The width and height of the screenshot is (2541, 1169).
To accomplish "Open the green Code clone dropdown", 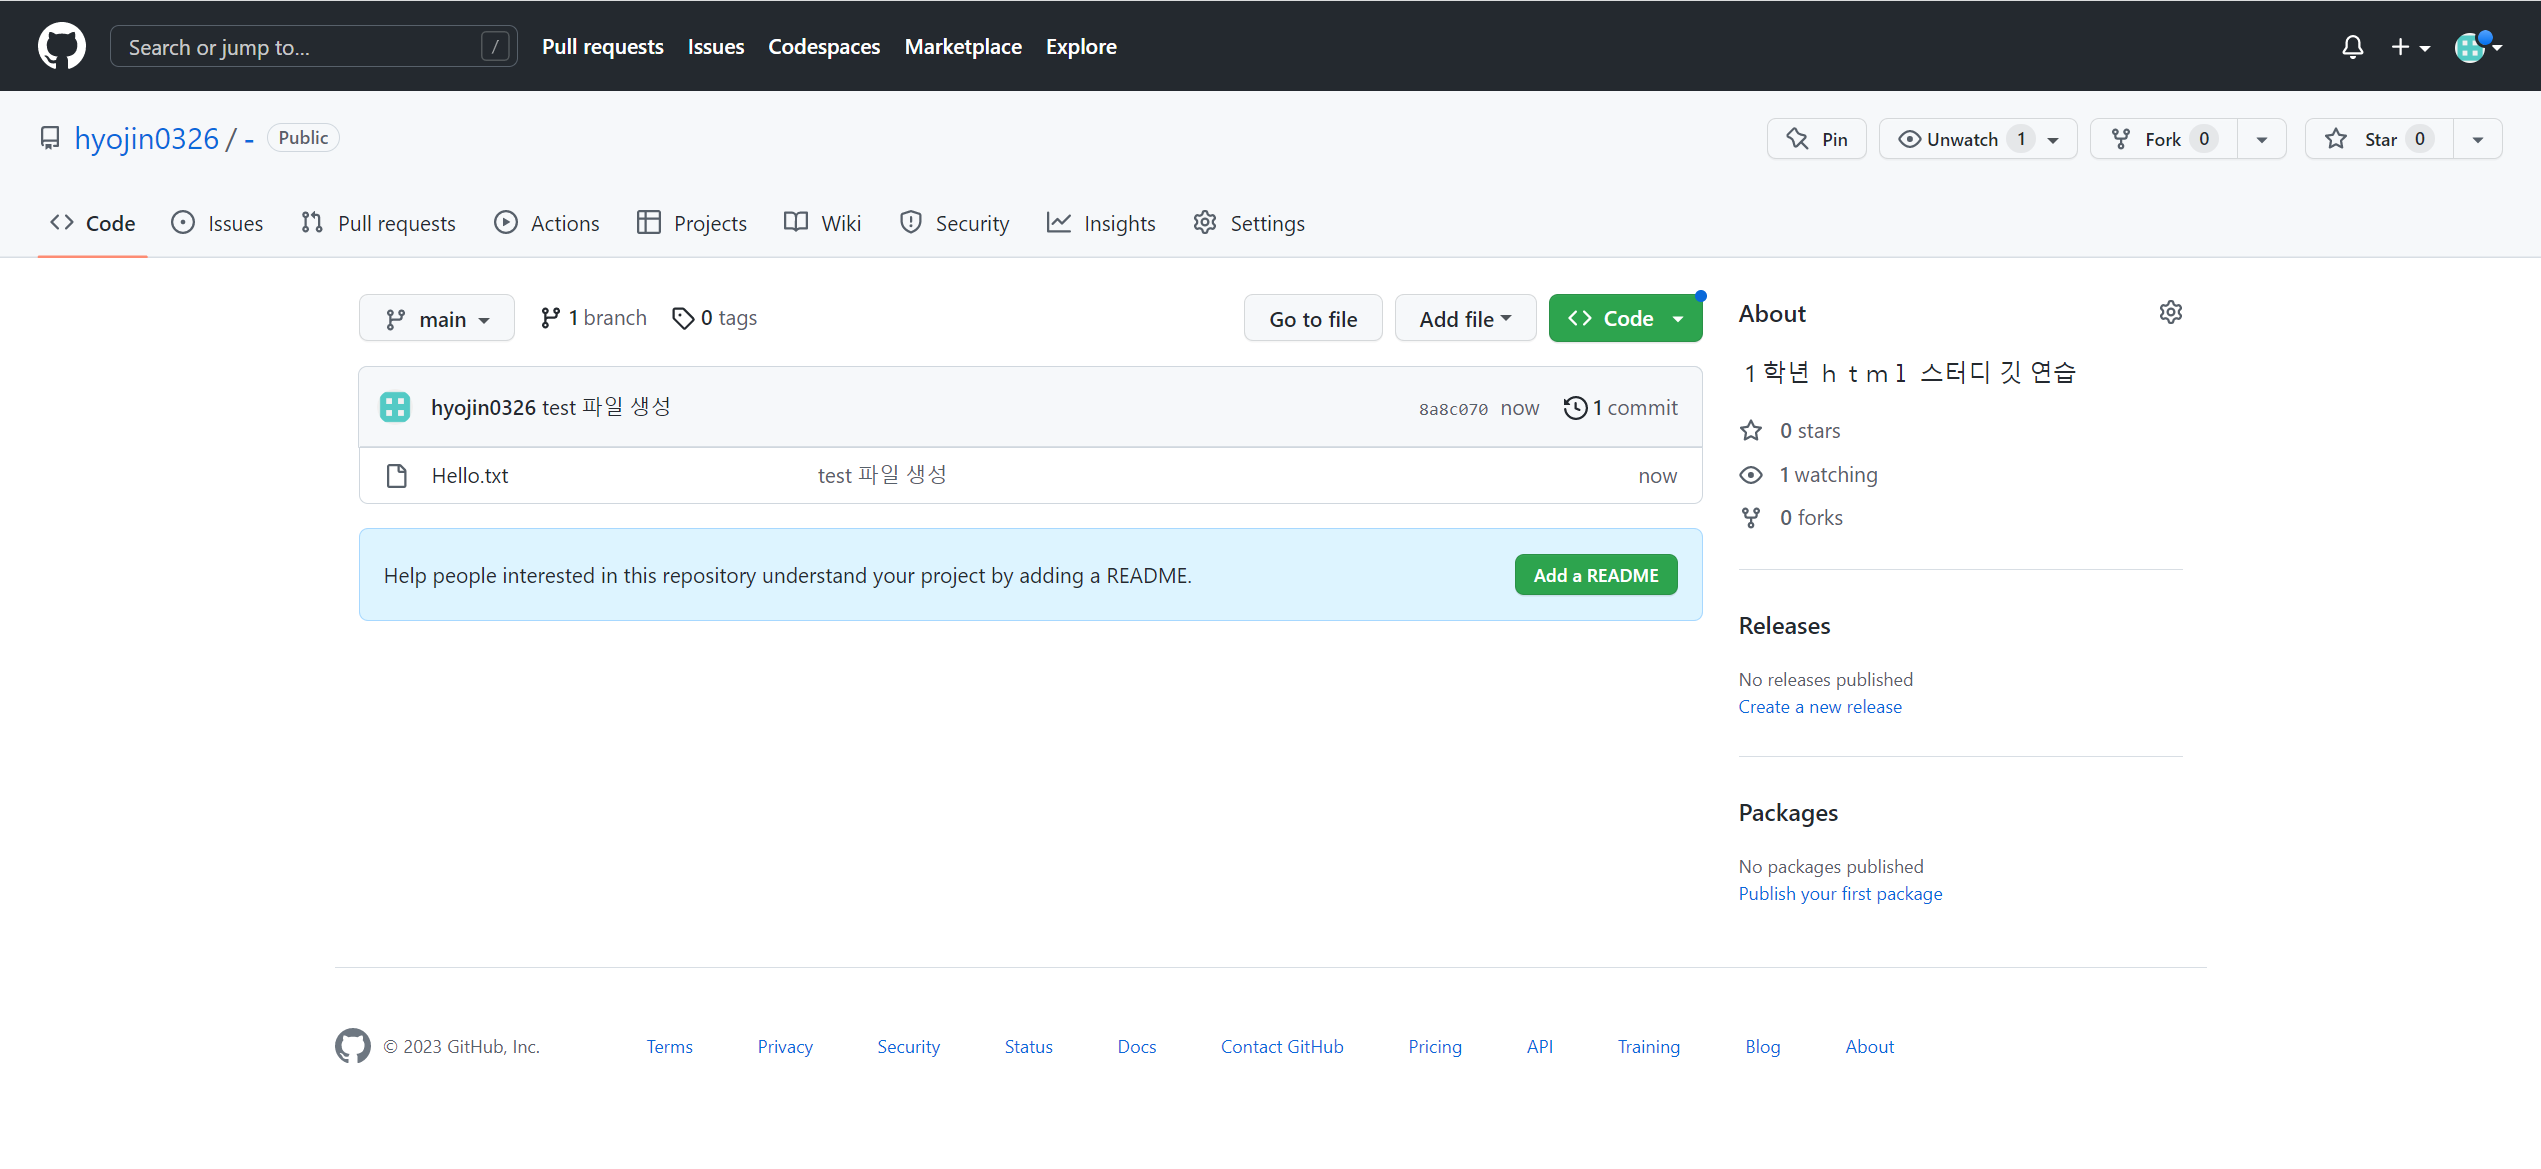I will [1625, 319].
